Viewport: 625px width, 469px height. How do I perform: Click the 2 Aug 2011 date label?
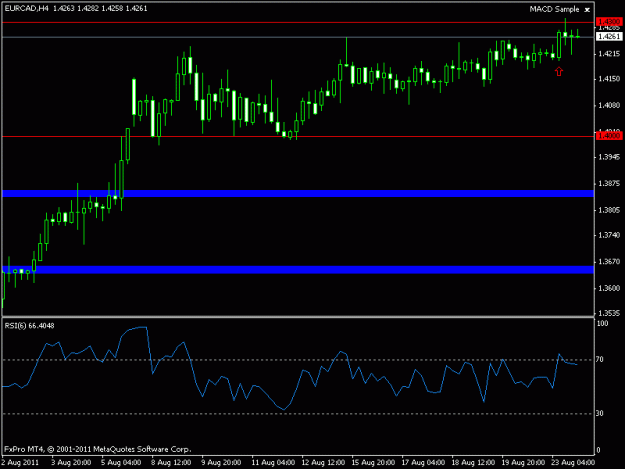coord(20,462)
